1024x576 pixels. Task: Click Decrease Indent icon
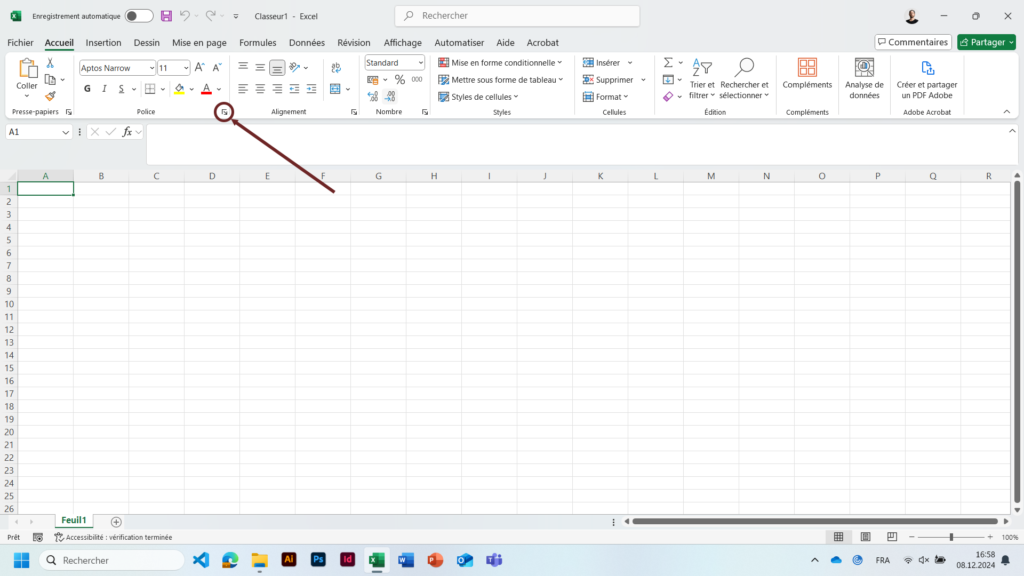coord(295,89)
